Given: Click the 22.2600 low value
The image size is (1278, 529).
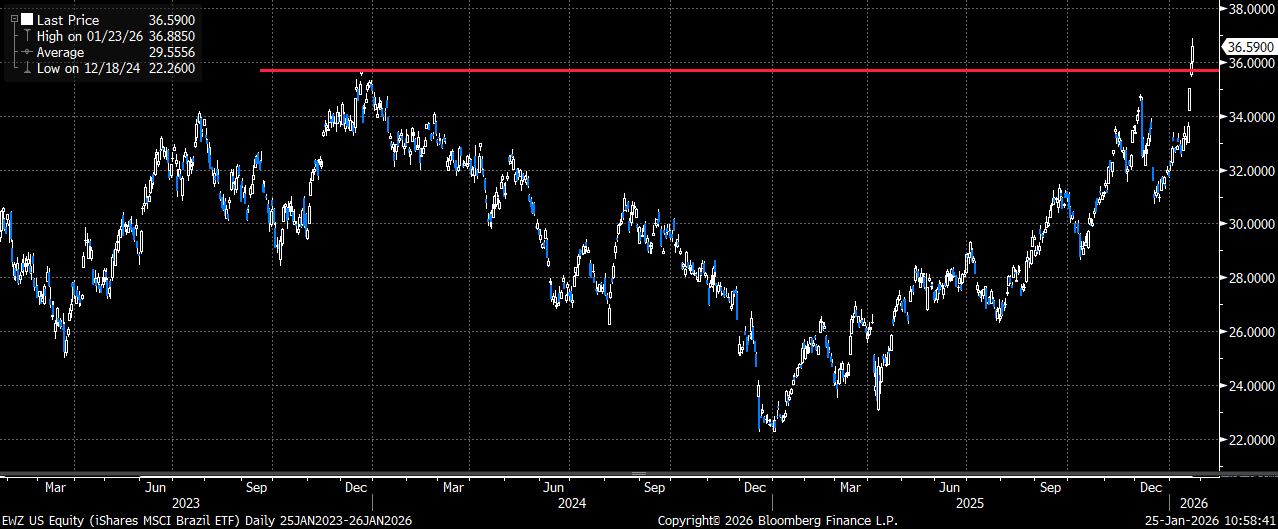Looking at the screenshot, I should coord(171,68).
